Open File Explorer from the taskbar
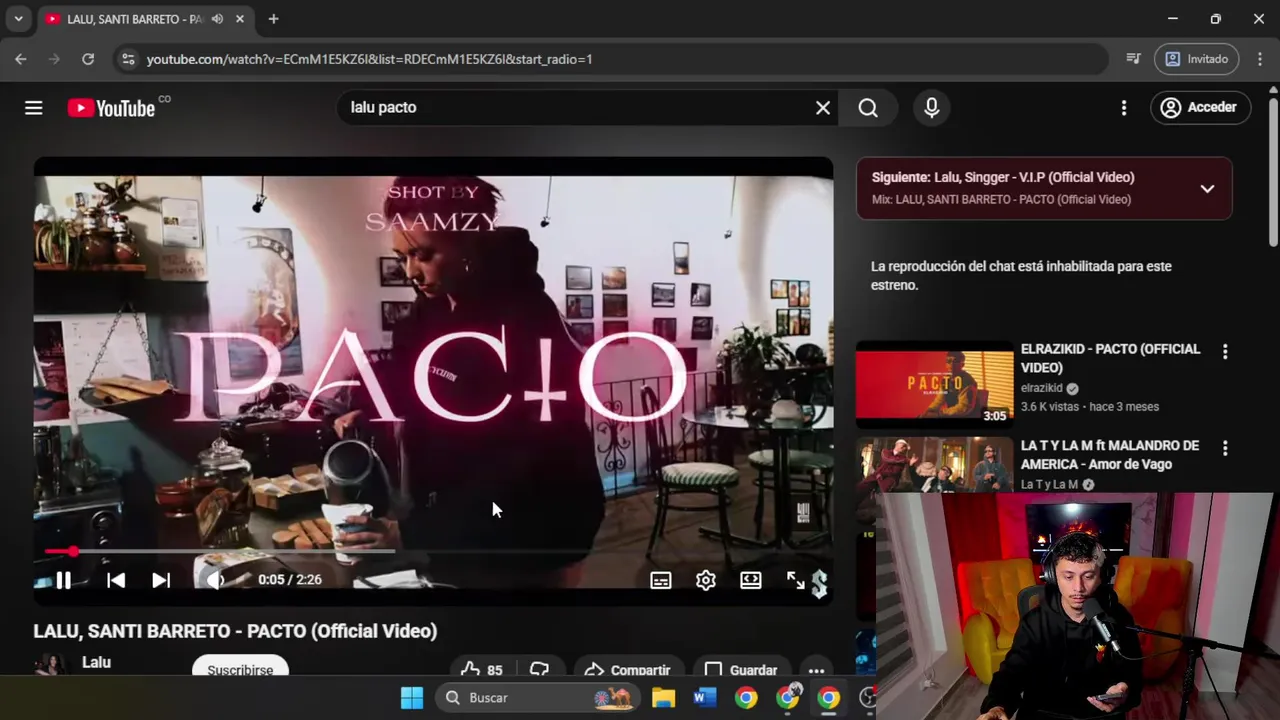Viewport: 1280px width, 720px height. coord(663,698)
